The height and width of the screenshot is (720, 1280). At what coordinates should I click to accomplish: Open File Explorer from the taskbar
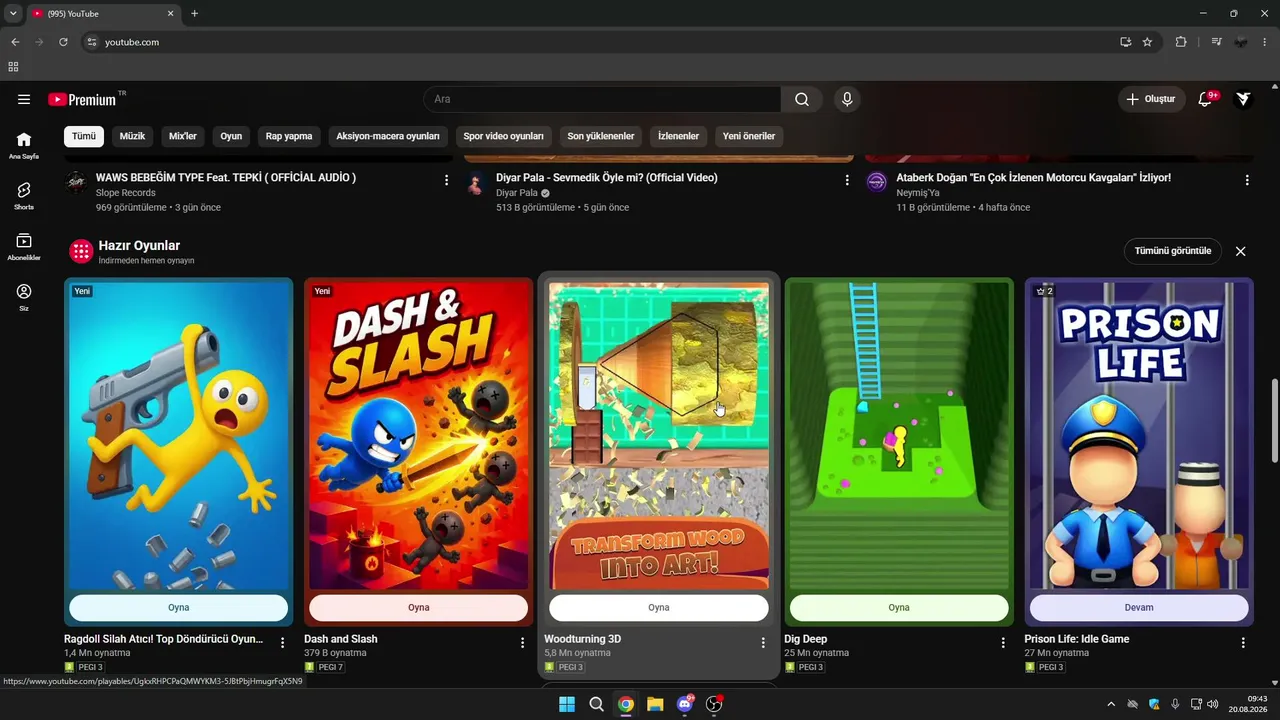tap(655, 704)
